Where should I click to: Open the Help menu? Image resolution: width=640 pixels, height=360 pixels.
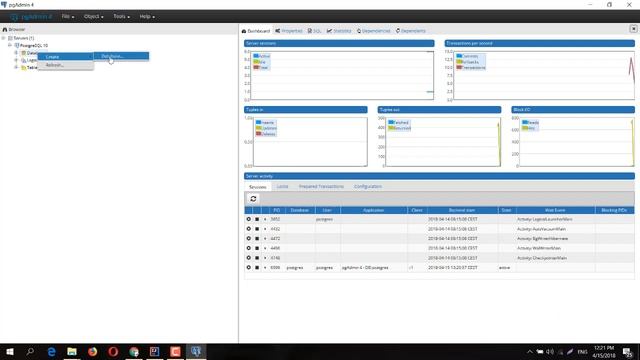click(147, 17)
